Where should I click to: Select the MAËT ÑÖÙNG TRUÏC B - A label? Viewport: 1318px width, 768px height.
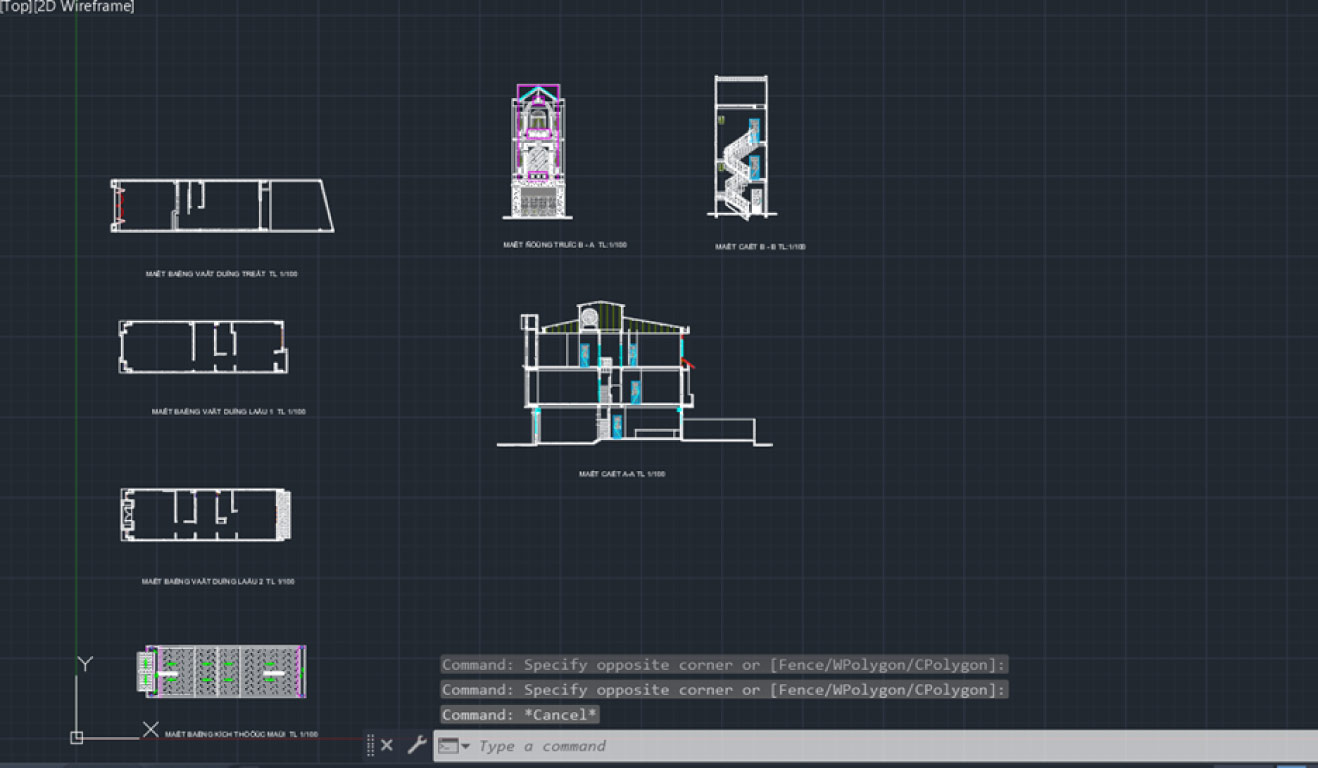[565, 244]
